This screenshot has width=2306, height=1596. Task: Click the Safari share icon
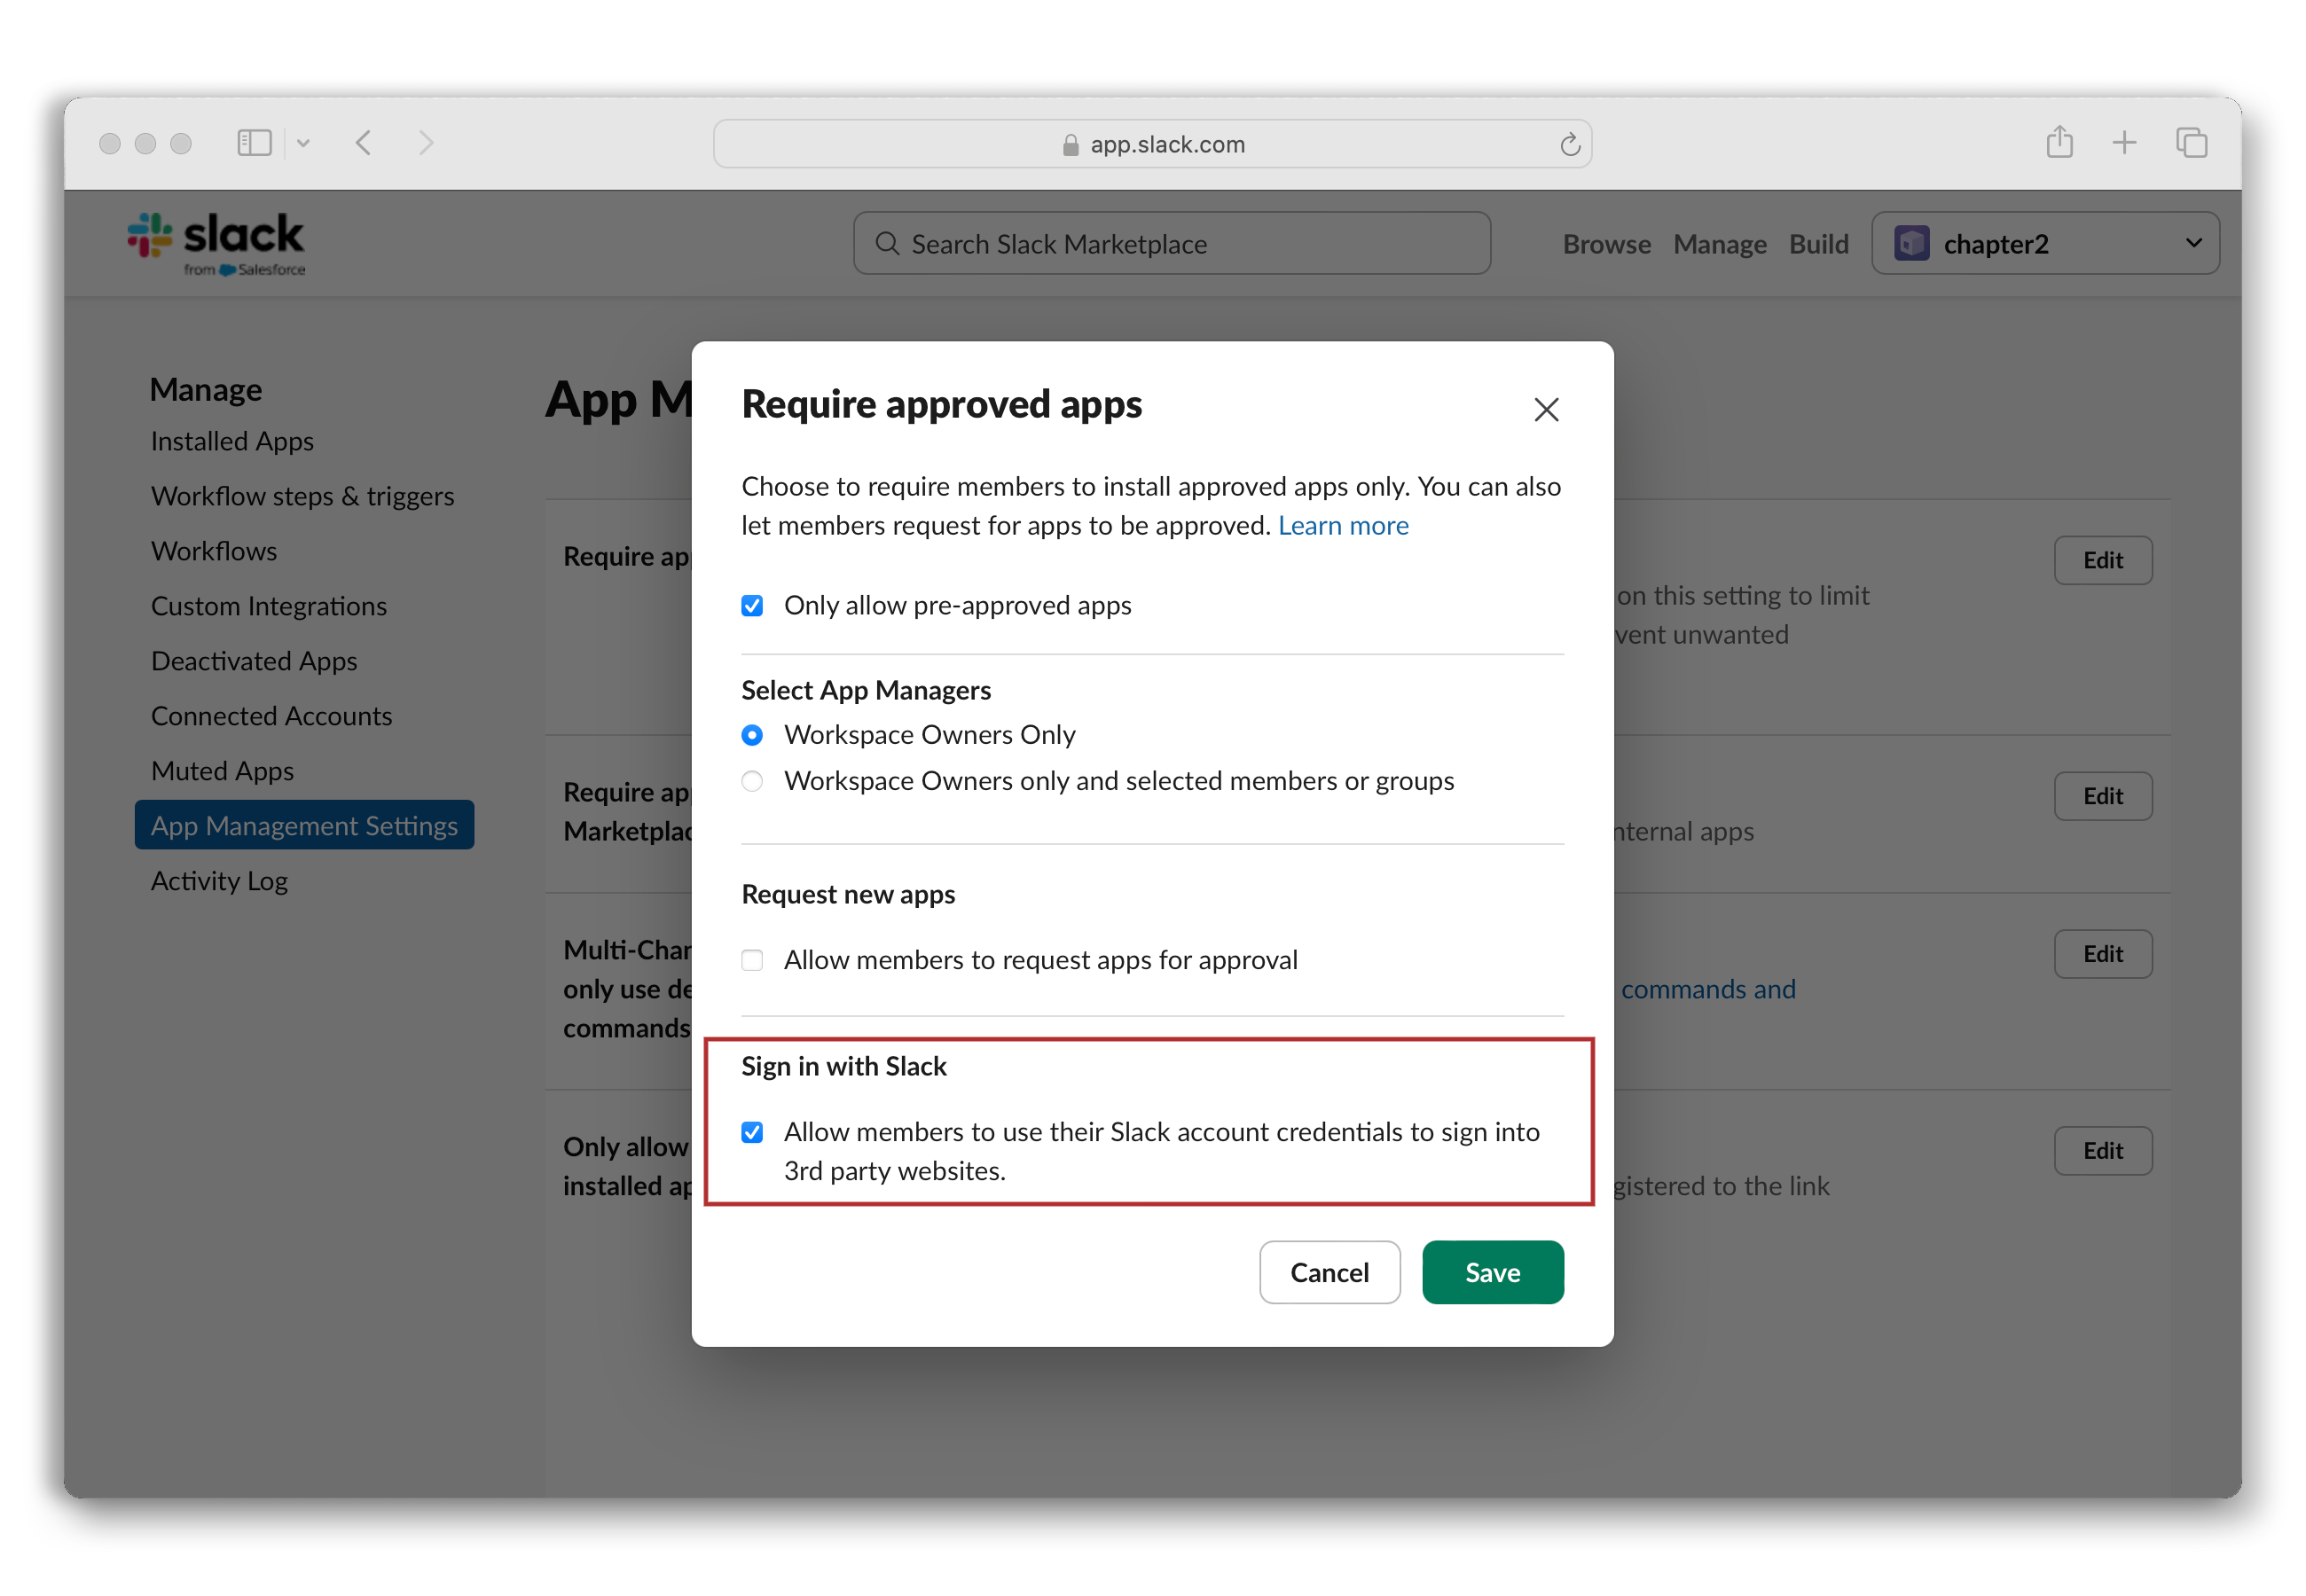[2059, 142]
